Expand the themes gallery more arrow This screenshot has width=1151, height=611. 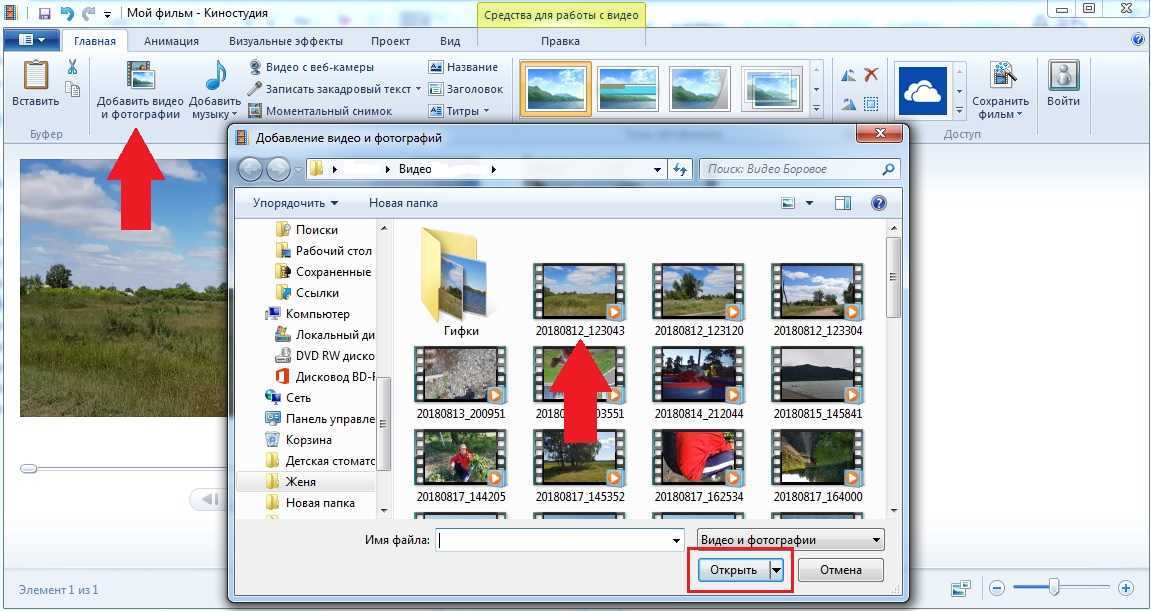tap(816, 109)
